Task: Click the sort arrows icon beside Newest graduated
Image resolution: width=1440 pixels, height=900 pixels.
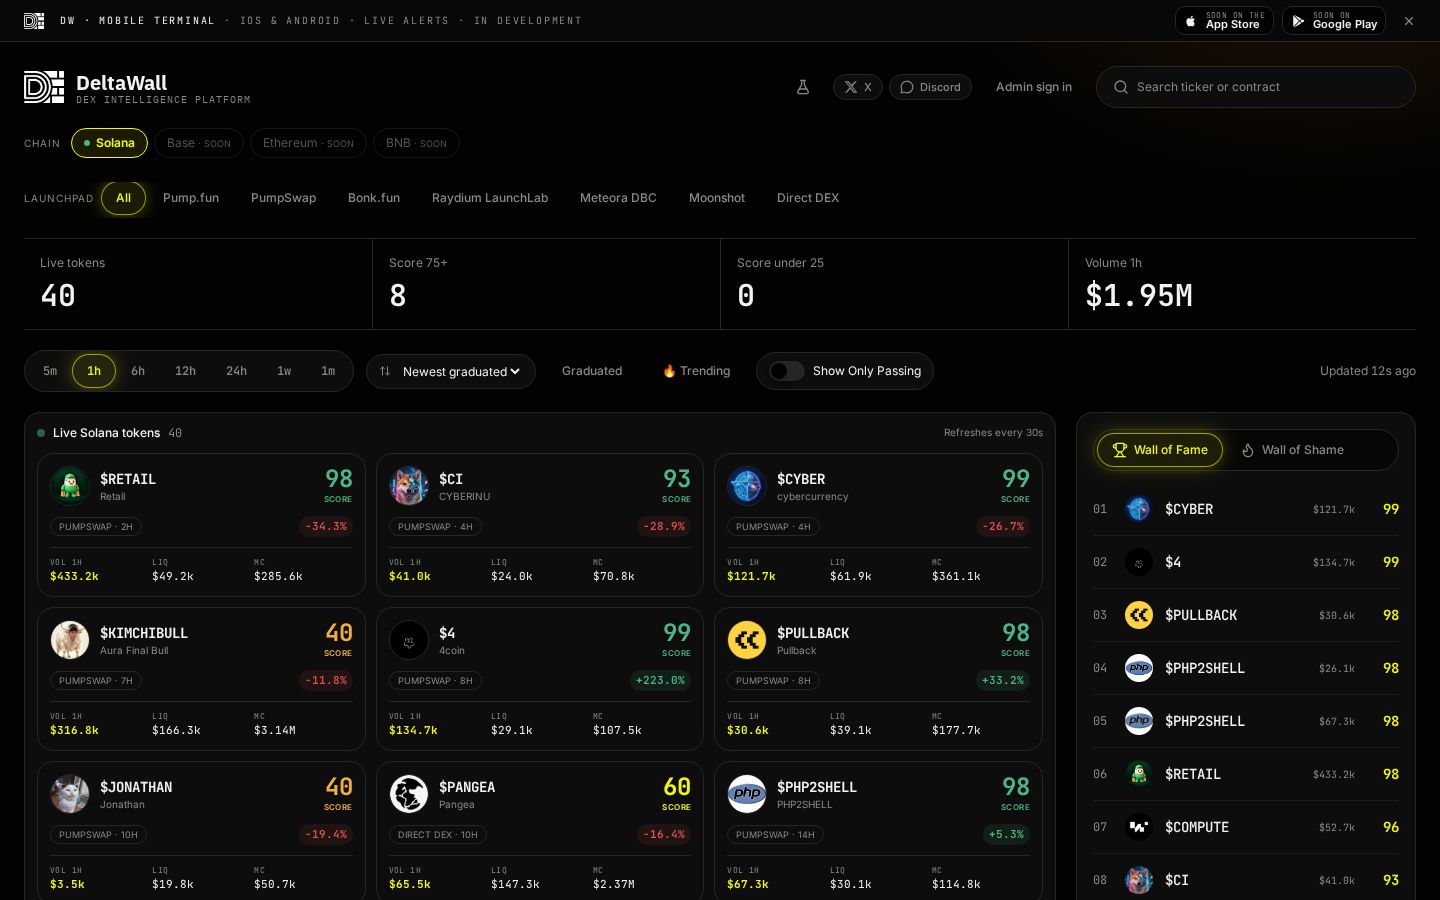Action: 385,371
